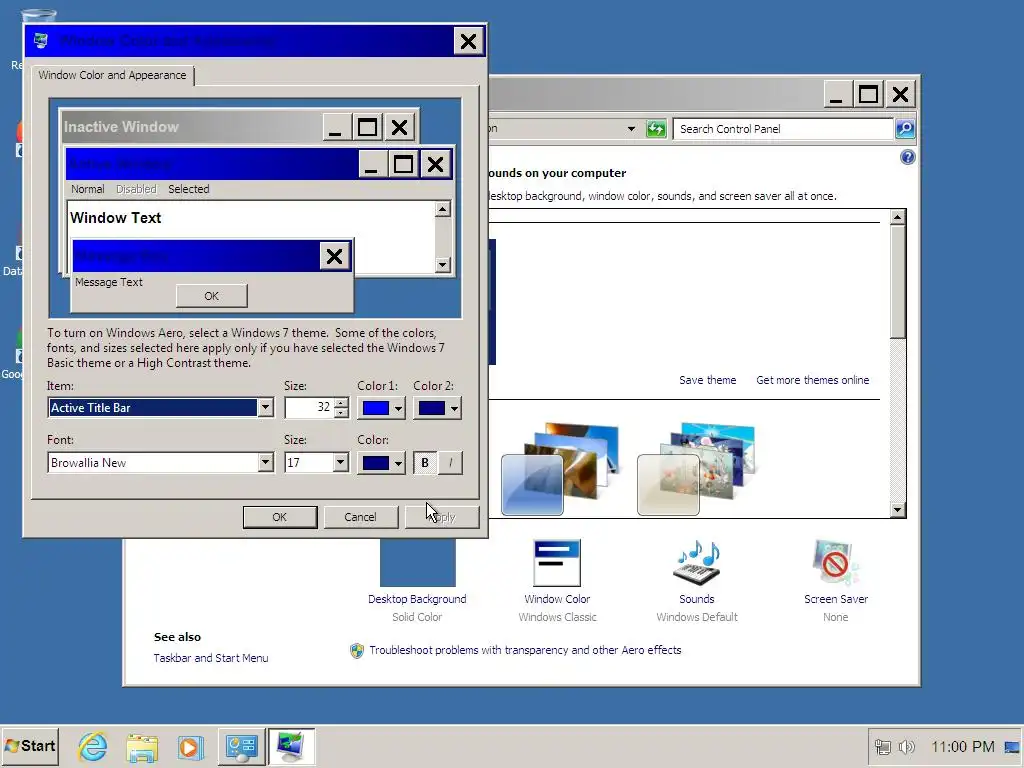Select the Window Color and Appearance tab

[x=112, y=75]
